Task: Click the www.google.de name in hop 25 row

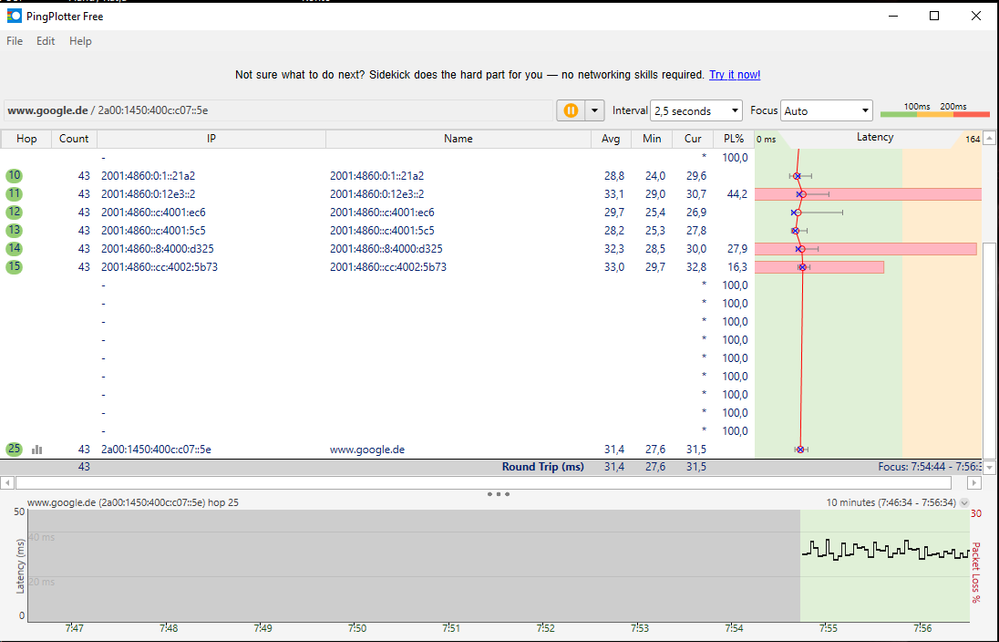Action: click(367, 450)
